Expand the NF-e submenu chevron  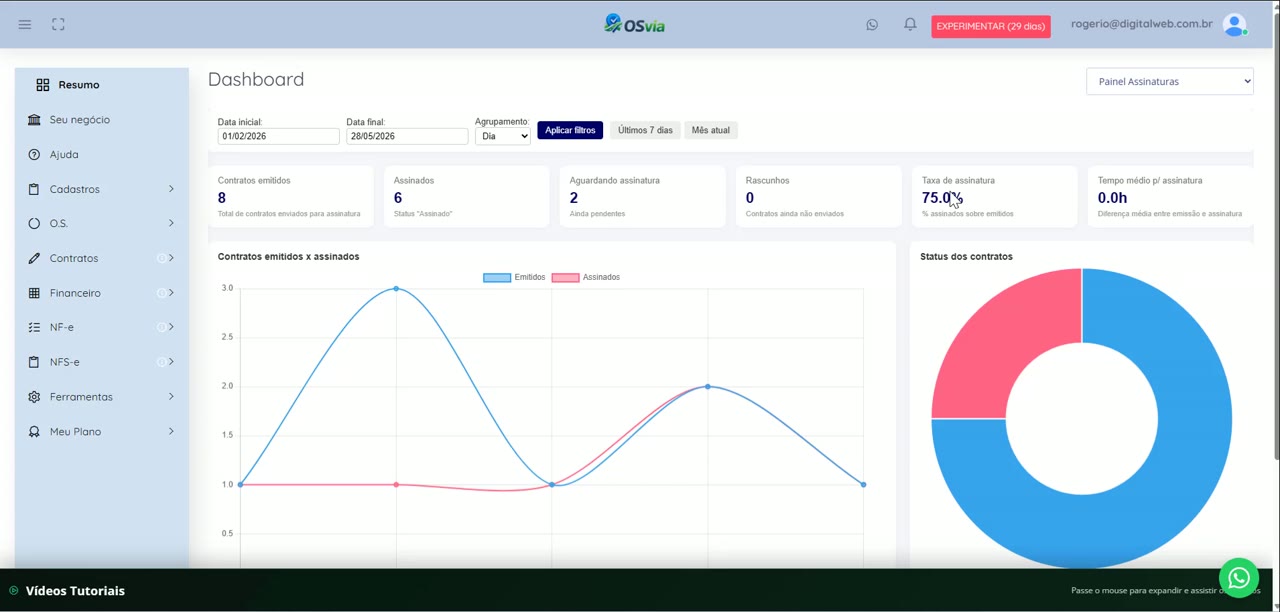coord(171,327)
